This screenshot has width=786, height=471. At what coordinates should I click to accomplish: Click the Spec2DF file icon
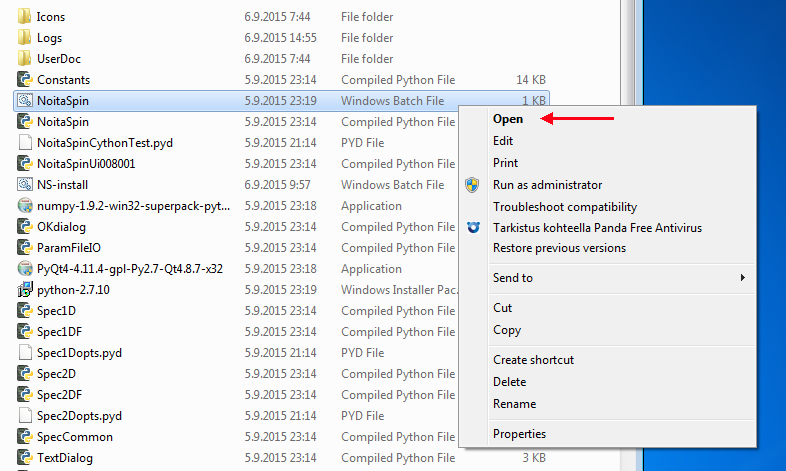click(25, 395)
